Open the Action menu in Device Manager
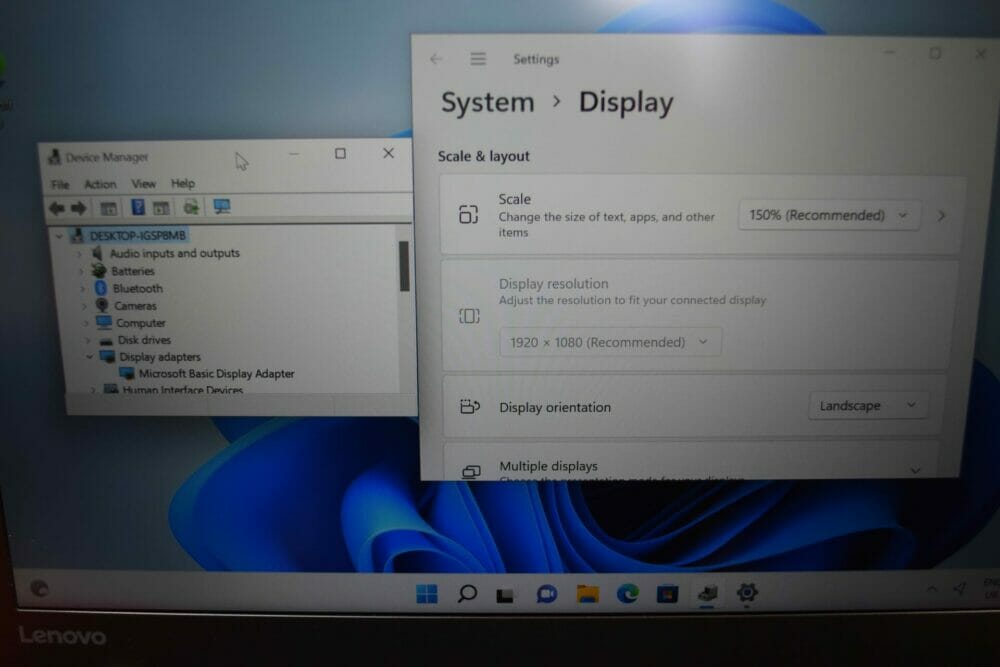Screen dimensions: 1000x667 tap(100, 184)
